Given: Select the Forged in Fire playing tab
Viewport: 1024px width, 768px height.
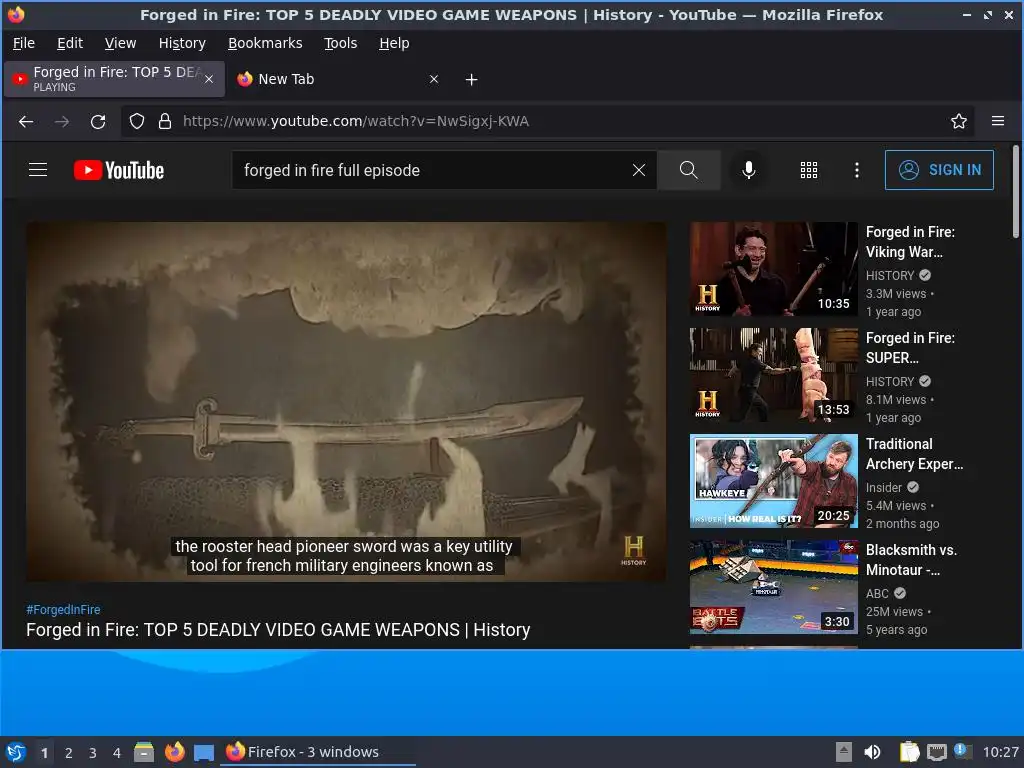Looking at the screenshot, I should click(x=114, y=79).
